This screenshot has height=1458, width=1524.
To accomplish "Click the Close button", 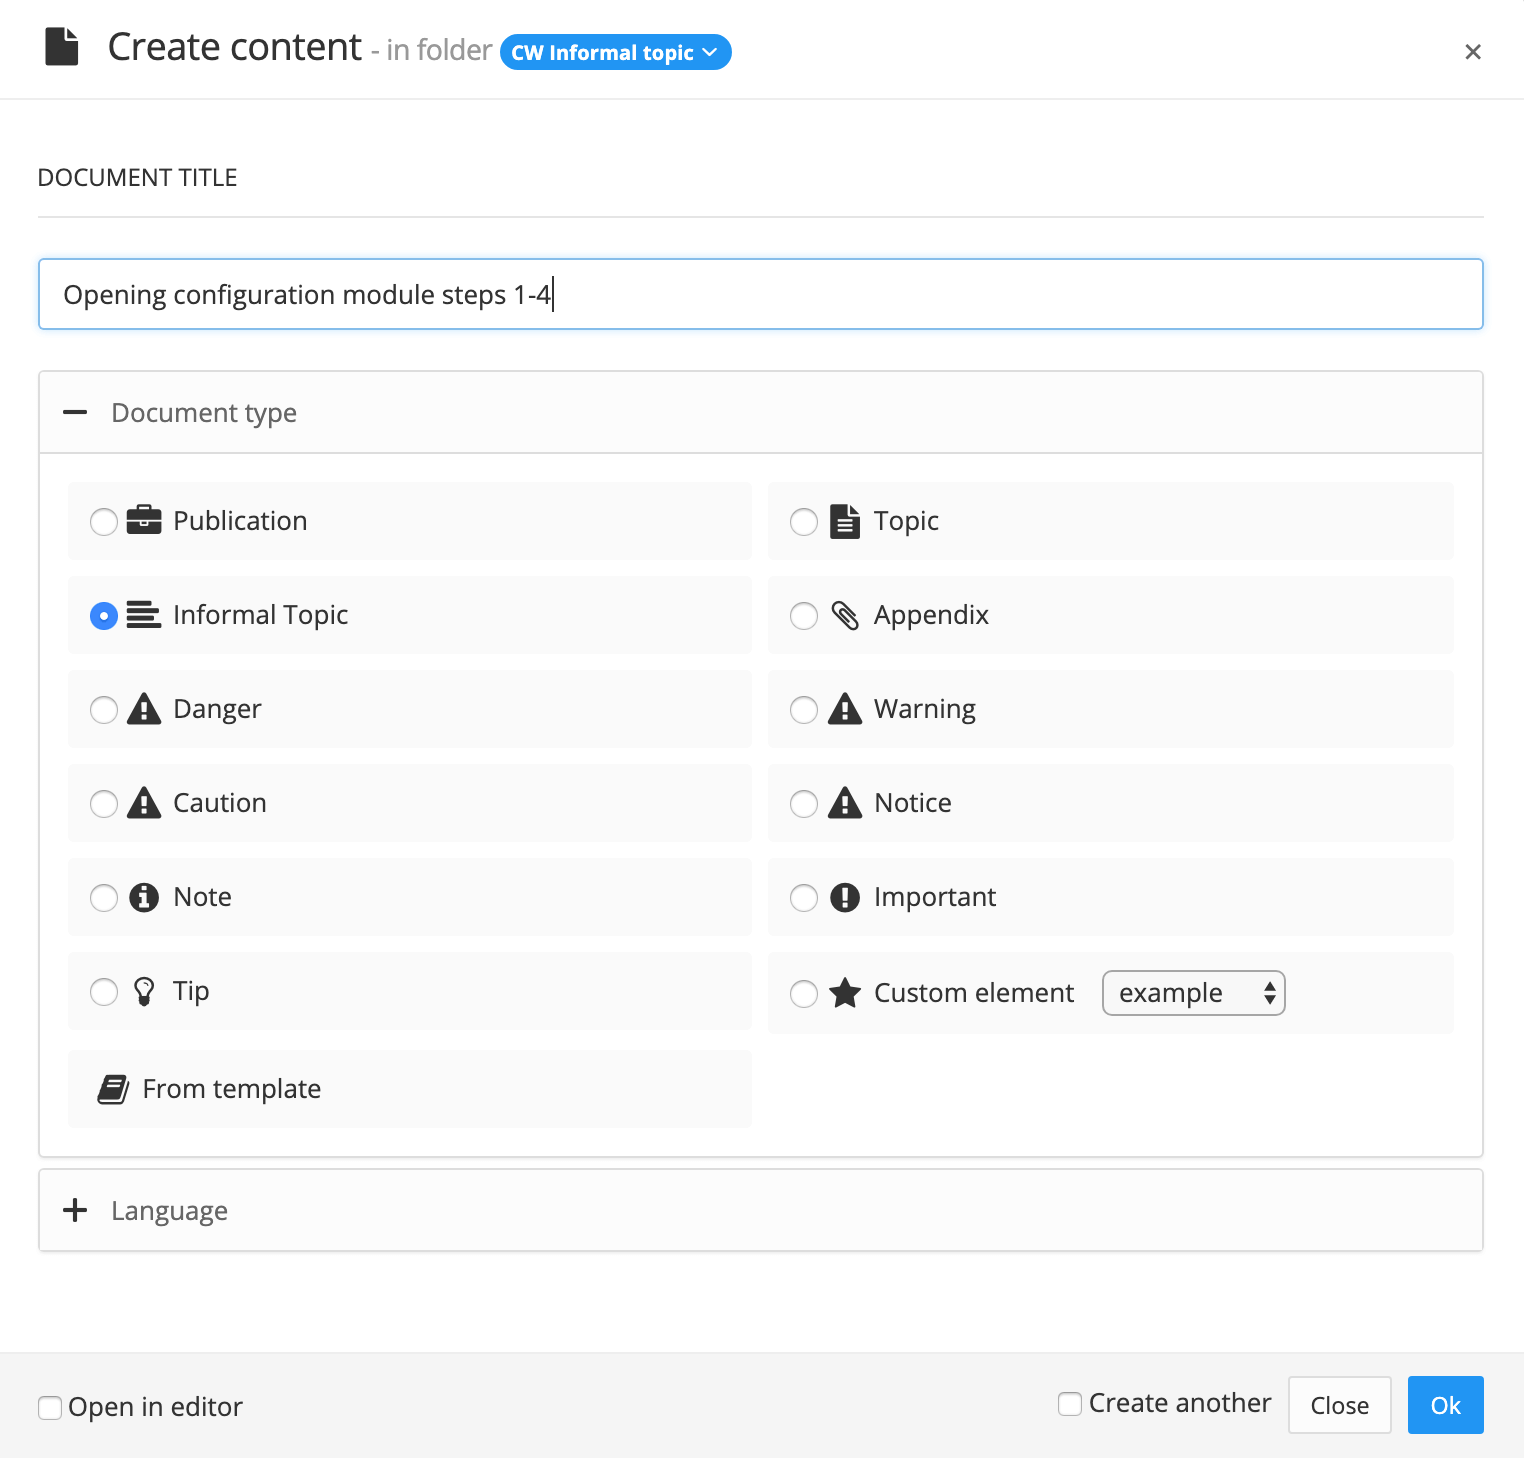I will click(x=1339, y=1404).
